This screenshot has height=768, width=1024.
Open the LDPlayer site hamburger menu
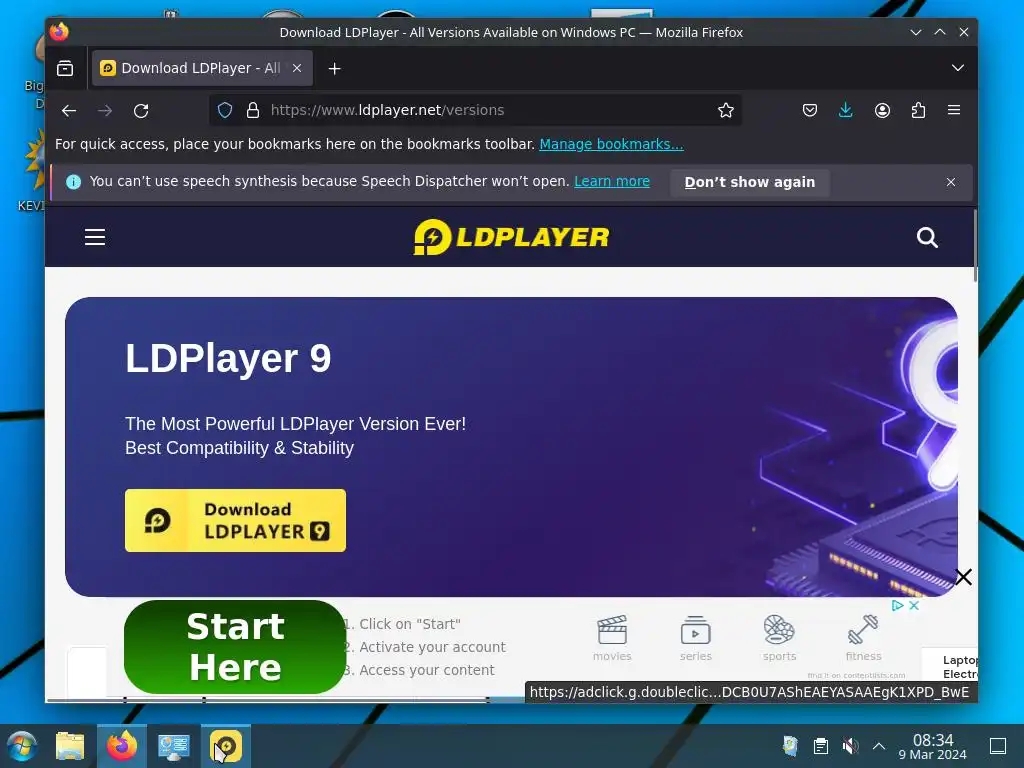click(95, 237)
